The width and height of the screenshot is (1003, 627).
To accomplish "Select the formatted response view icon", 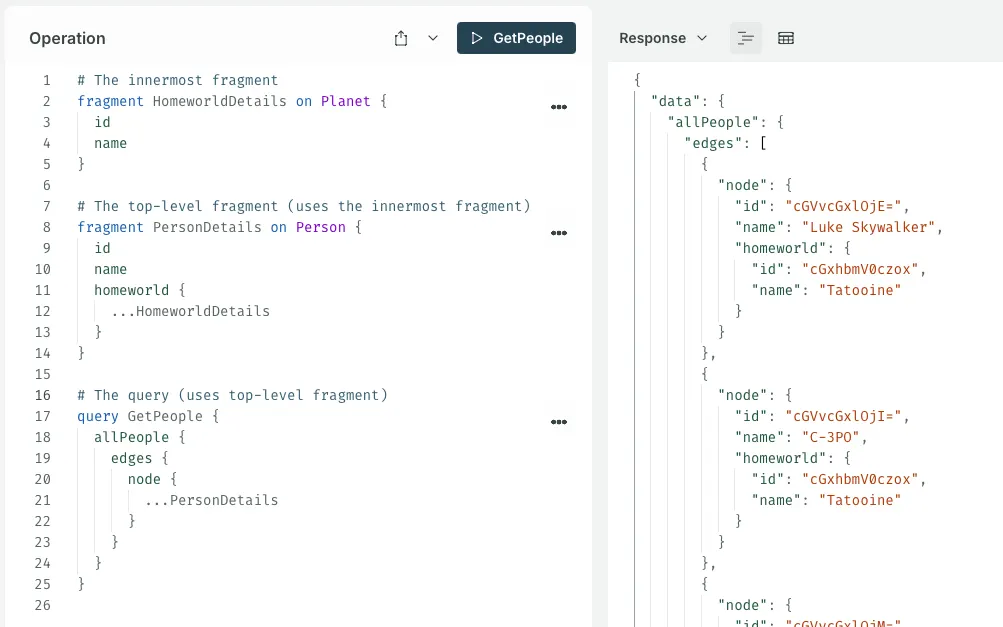I will click(x=745, y=37).
